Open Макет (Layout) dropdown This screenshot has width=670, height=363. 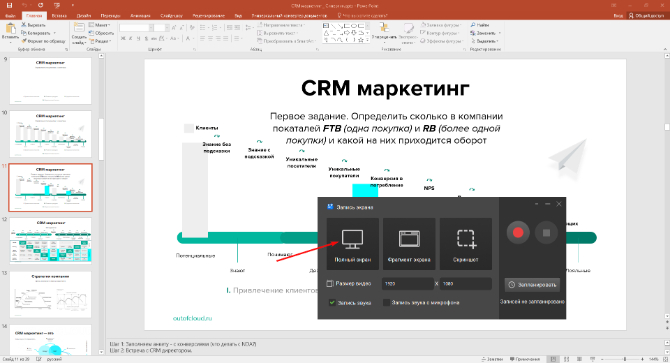(x=100, y=25)
